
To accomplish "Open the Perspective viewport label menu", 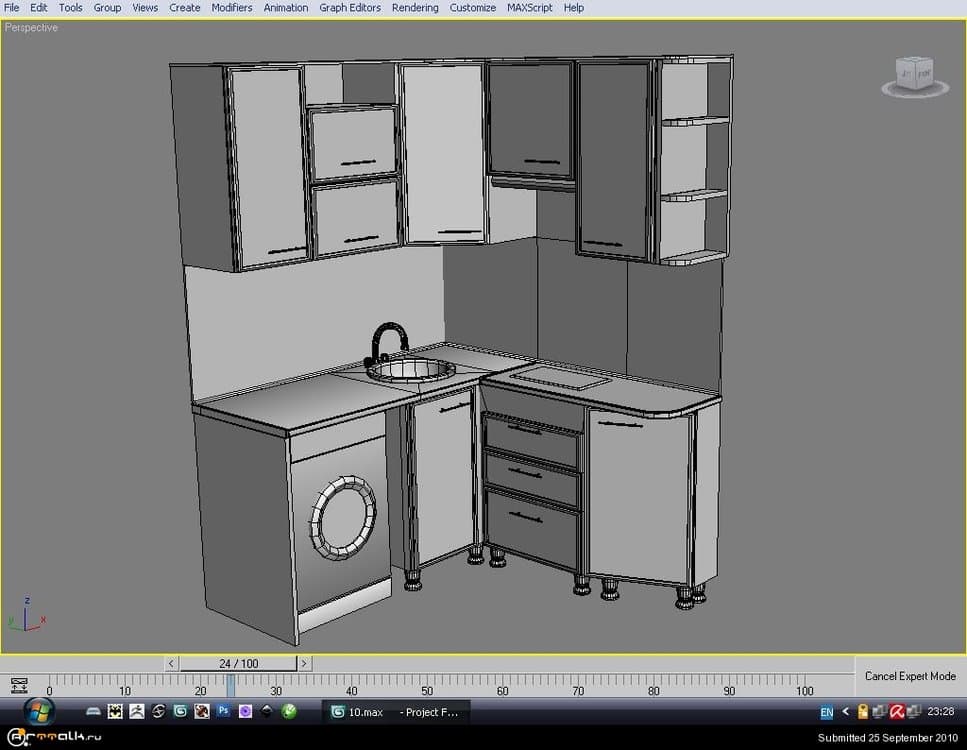I will [x=31, y=28].
